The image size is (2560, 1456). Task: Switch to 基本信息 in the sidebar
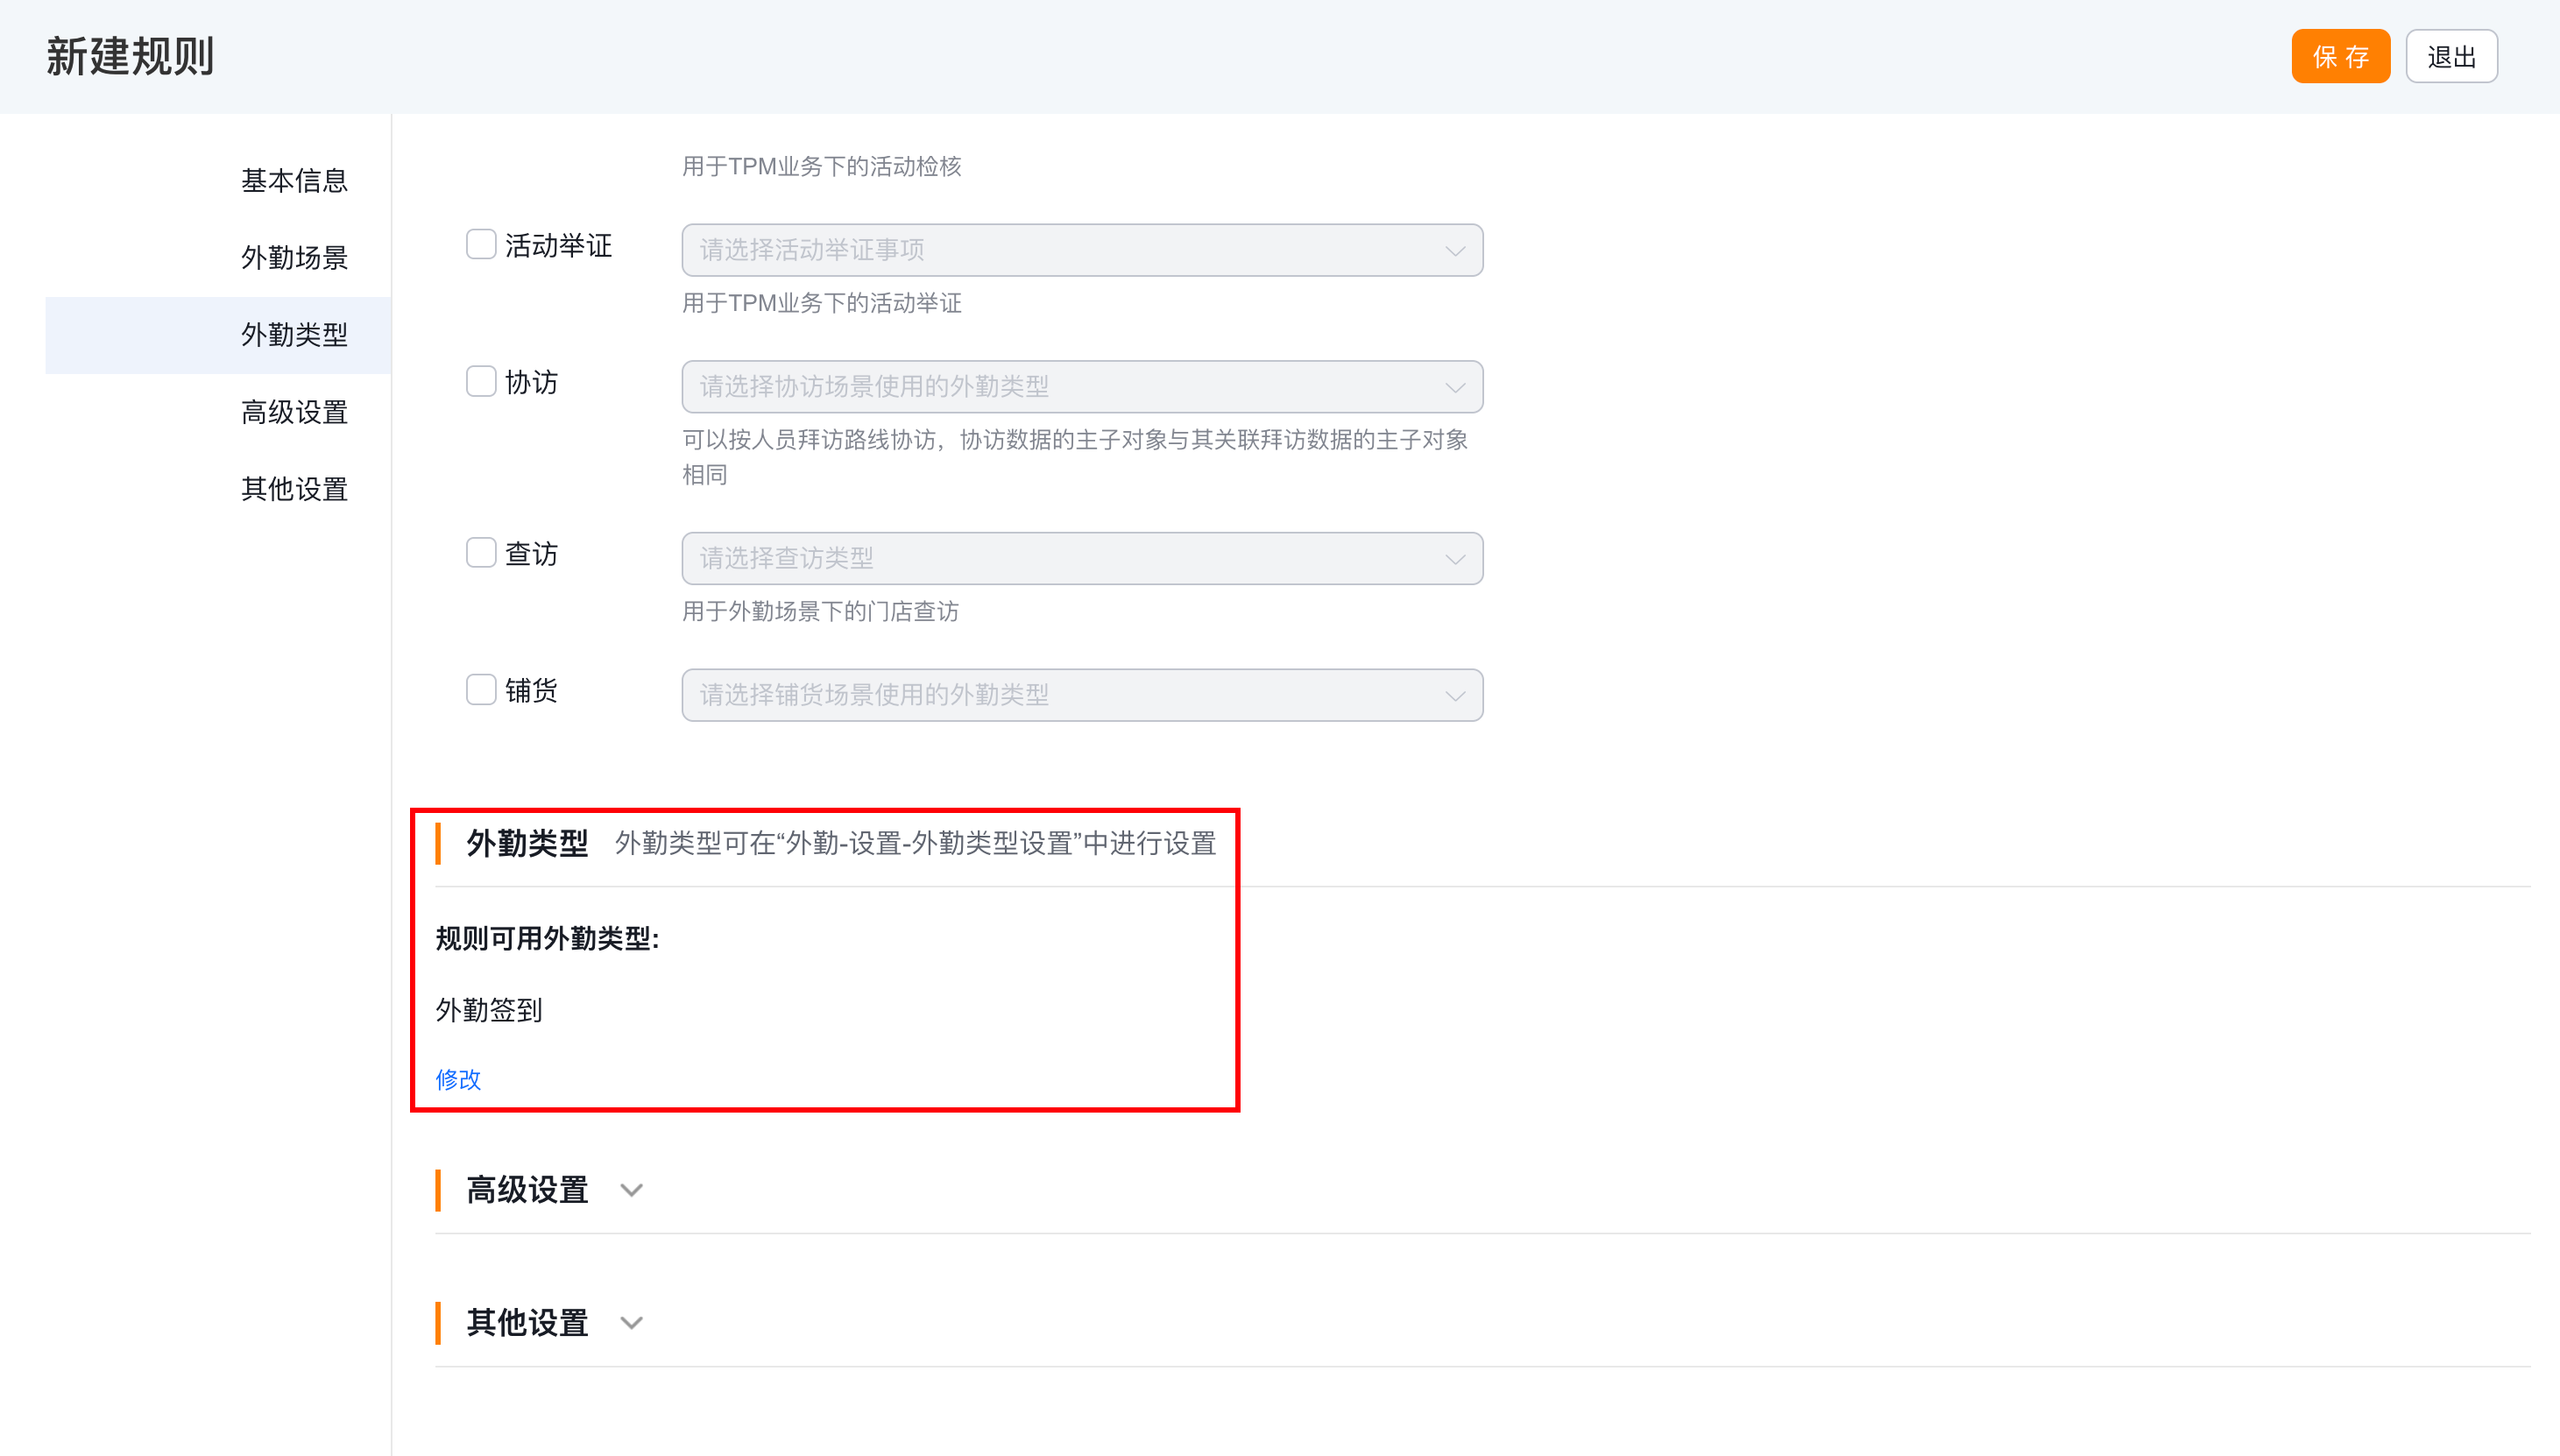tap(294, 180)
